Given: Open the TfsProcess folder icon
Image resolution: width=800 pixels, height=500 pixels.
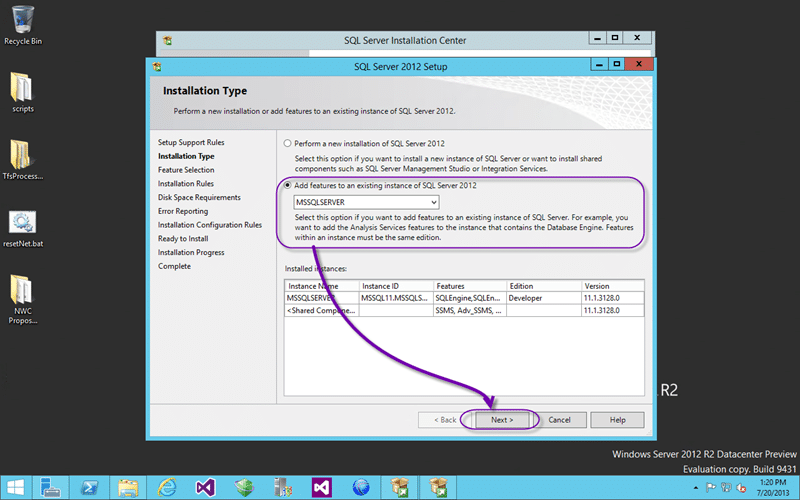Looking at the screenshot, I should coord(22,160).
